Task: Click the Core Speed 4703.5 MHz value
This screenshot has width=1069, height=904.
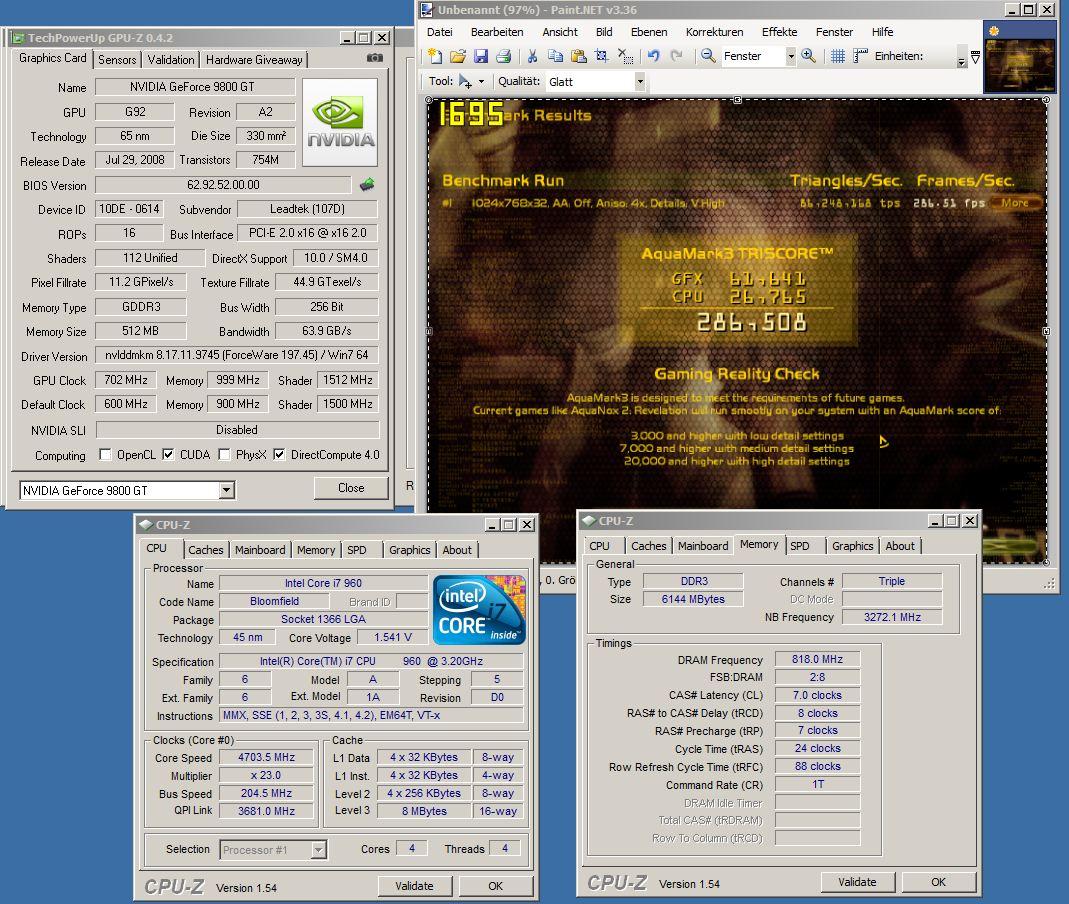Action: coord(267,757)
